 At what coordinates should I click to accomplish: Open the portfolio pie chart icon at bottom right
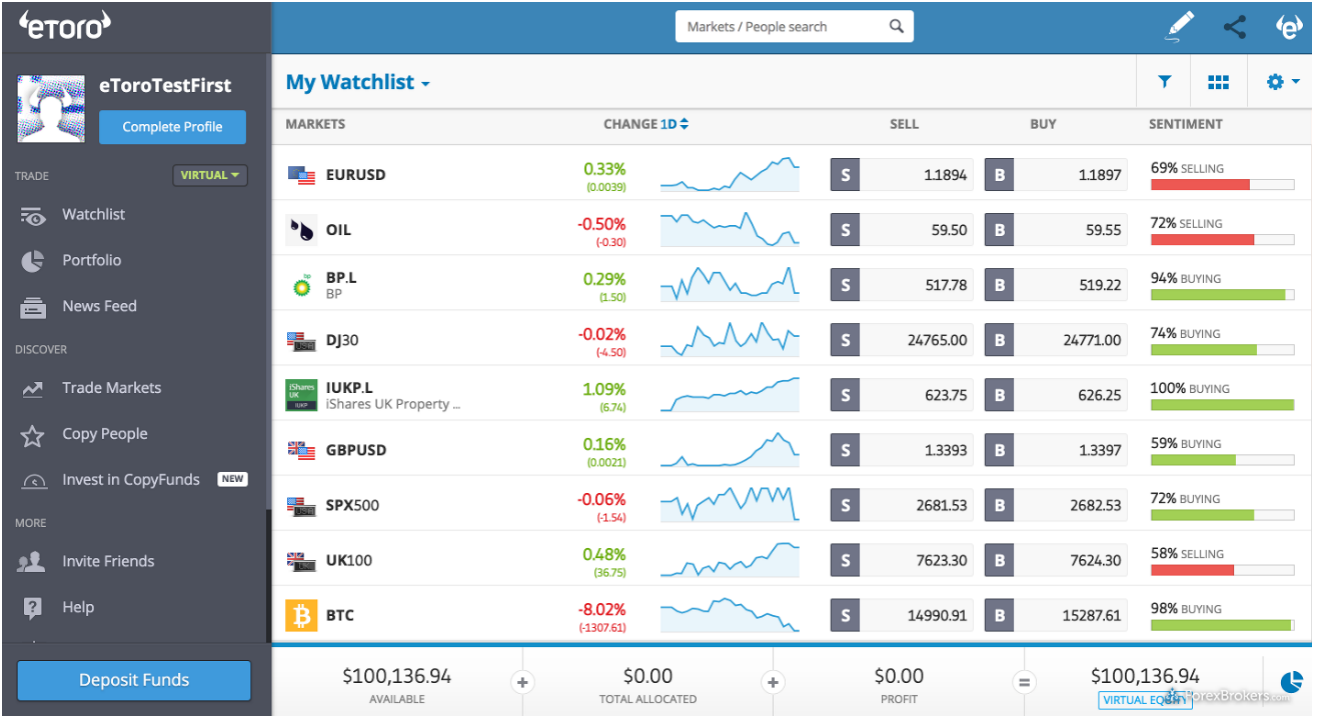click(1291, 681)
